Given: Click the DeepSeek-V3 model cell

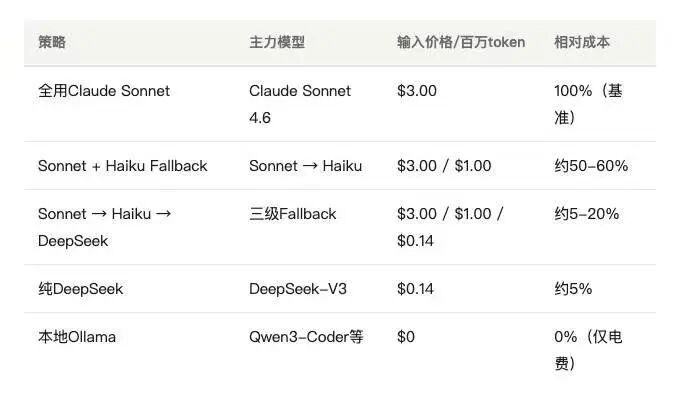Looking at the screenshot, I should (297, 289).
